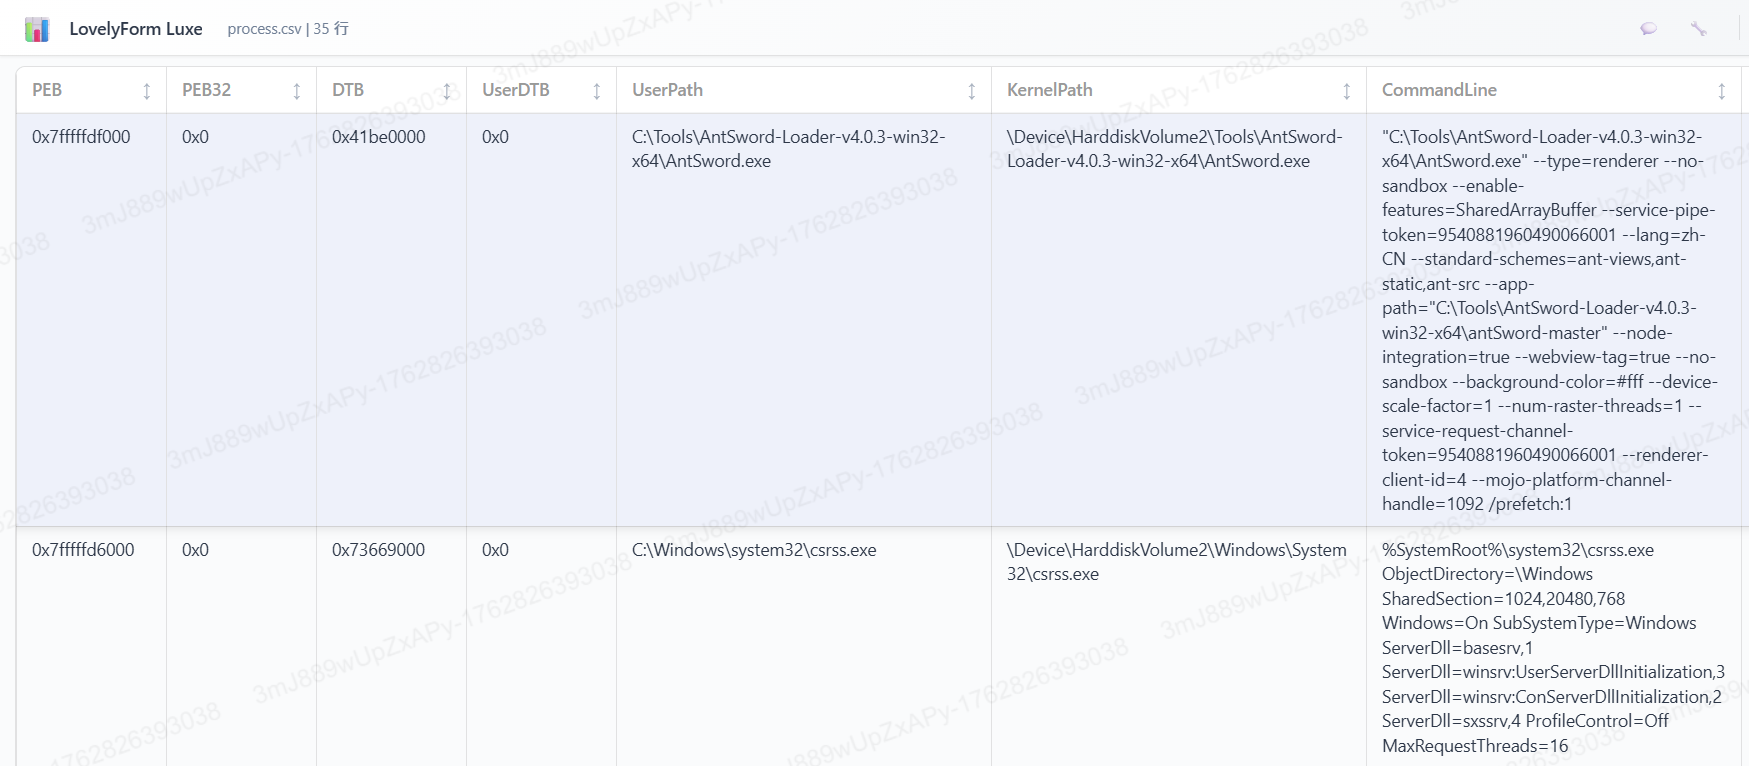Click the DTB column header label
Screen dimensions: 1749x766
348,90
